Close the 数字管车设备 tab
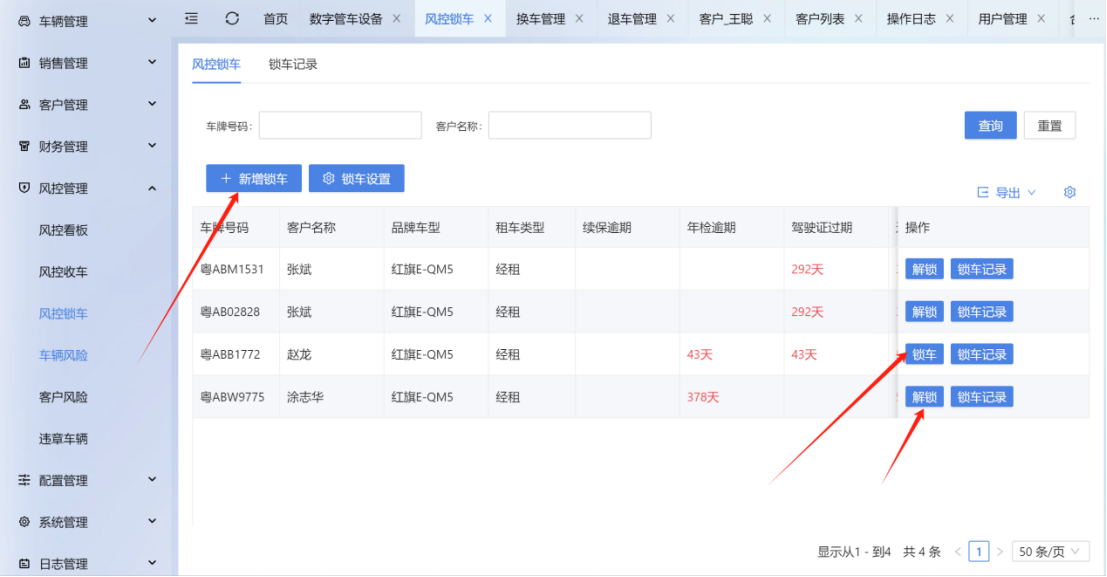The height and width of the screenshot is (577, 1107). coord(396,19)
